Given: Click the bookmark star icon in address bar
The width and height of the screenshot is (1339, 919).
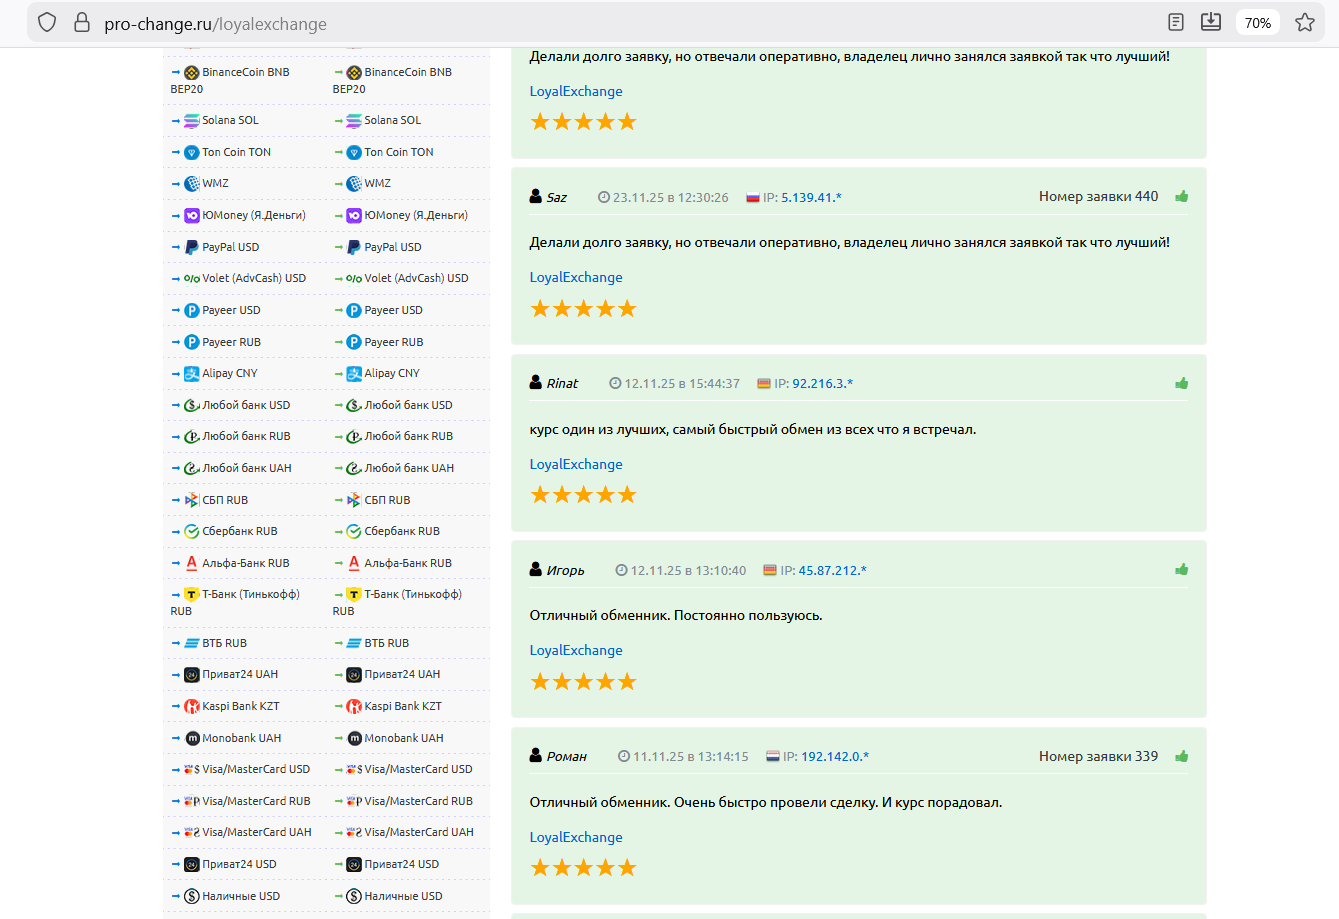Looking at the screenshot, I should click(1304, 22).
